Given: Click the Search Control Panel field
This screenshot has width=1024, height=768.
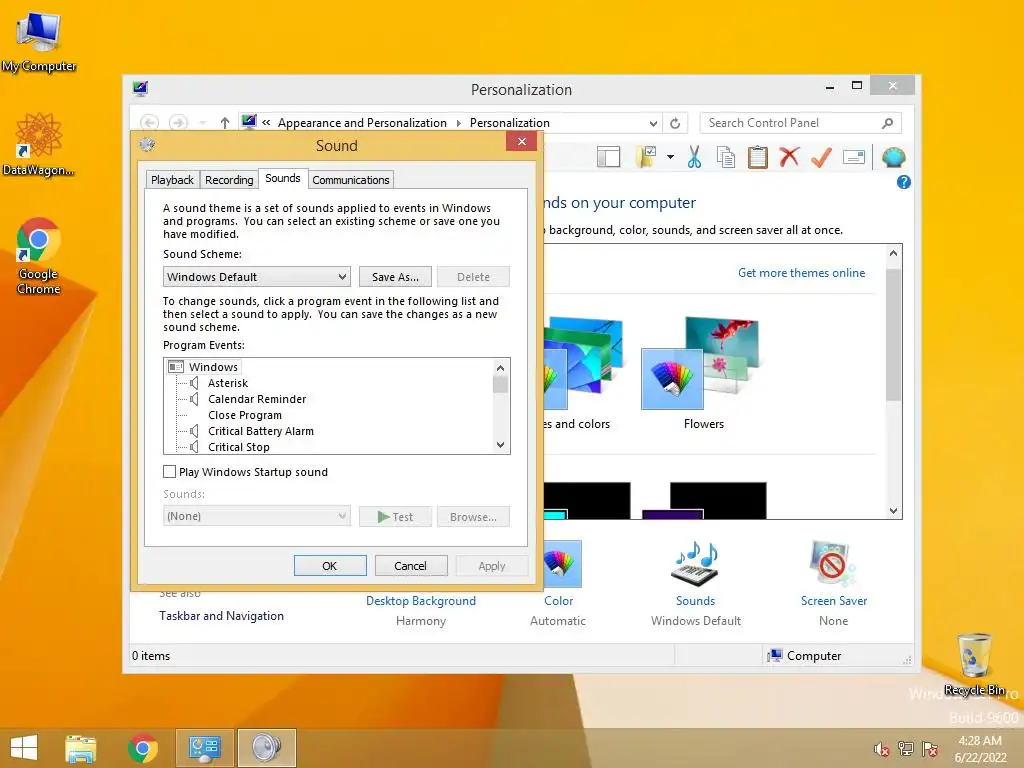Looking at the screenshot, I should (x=800, y=123).
